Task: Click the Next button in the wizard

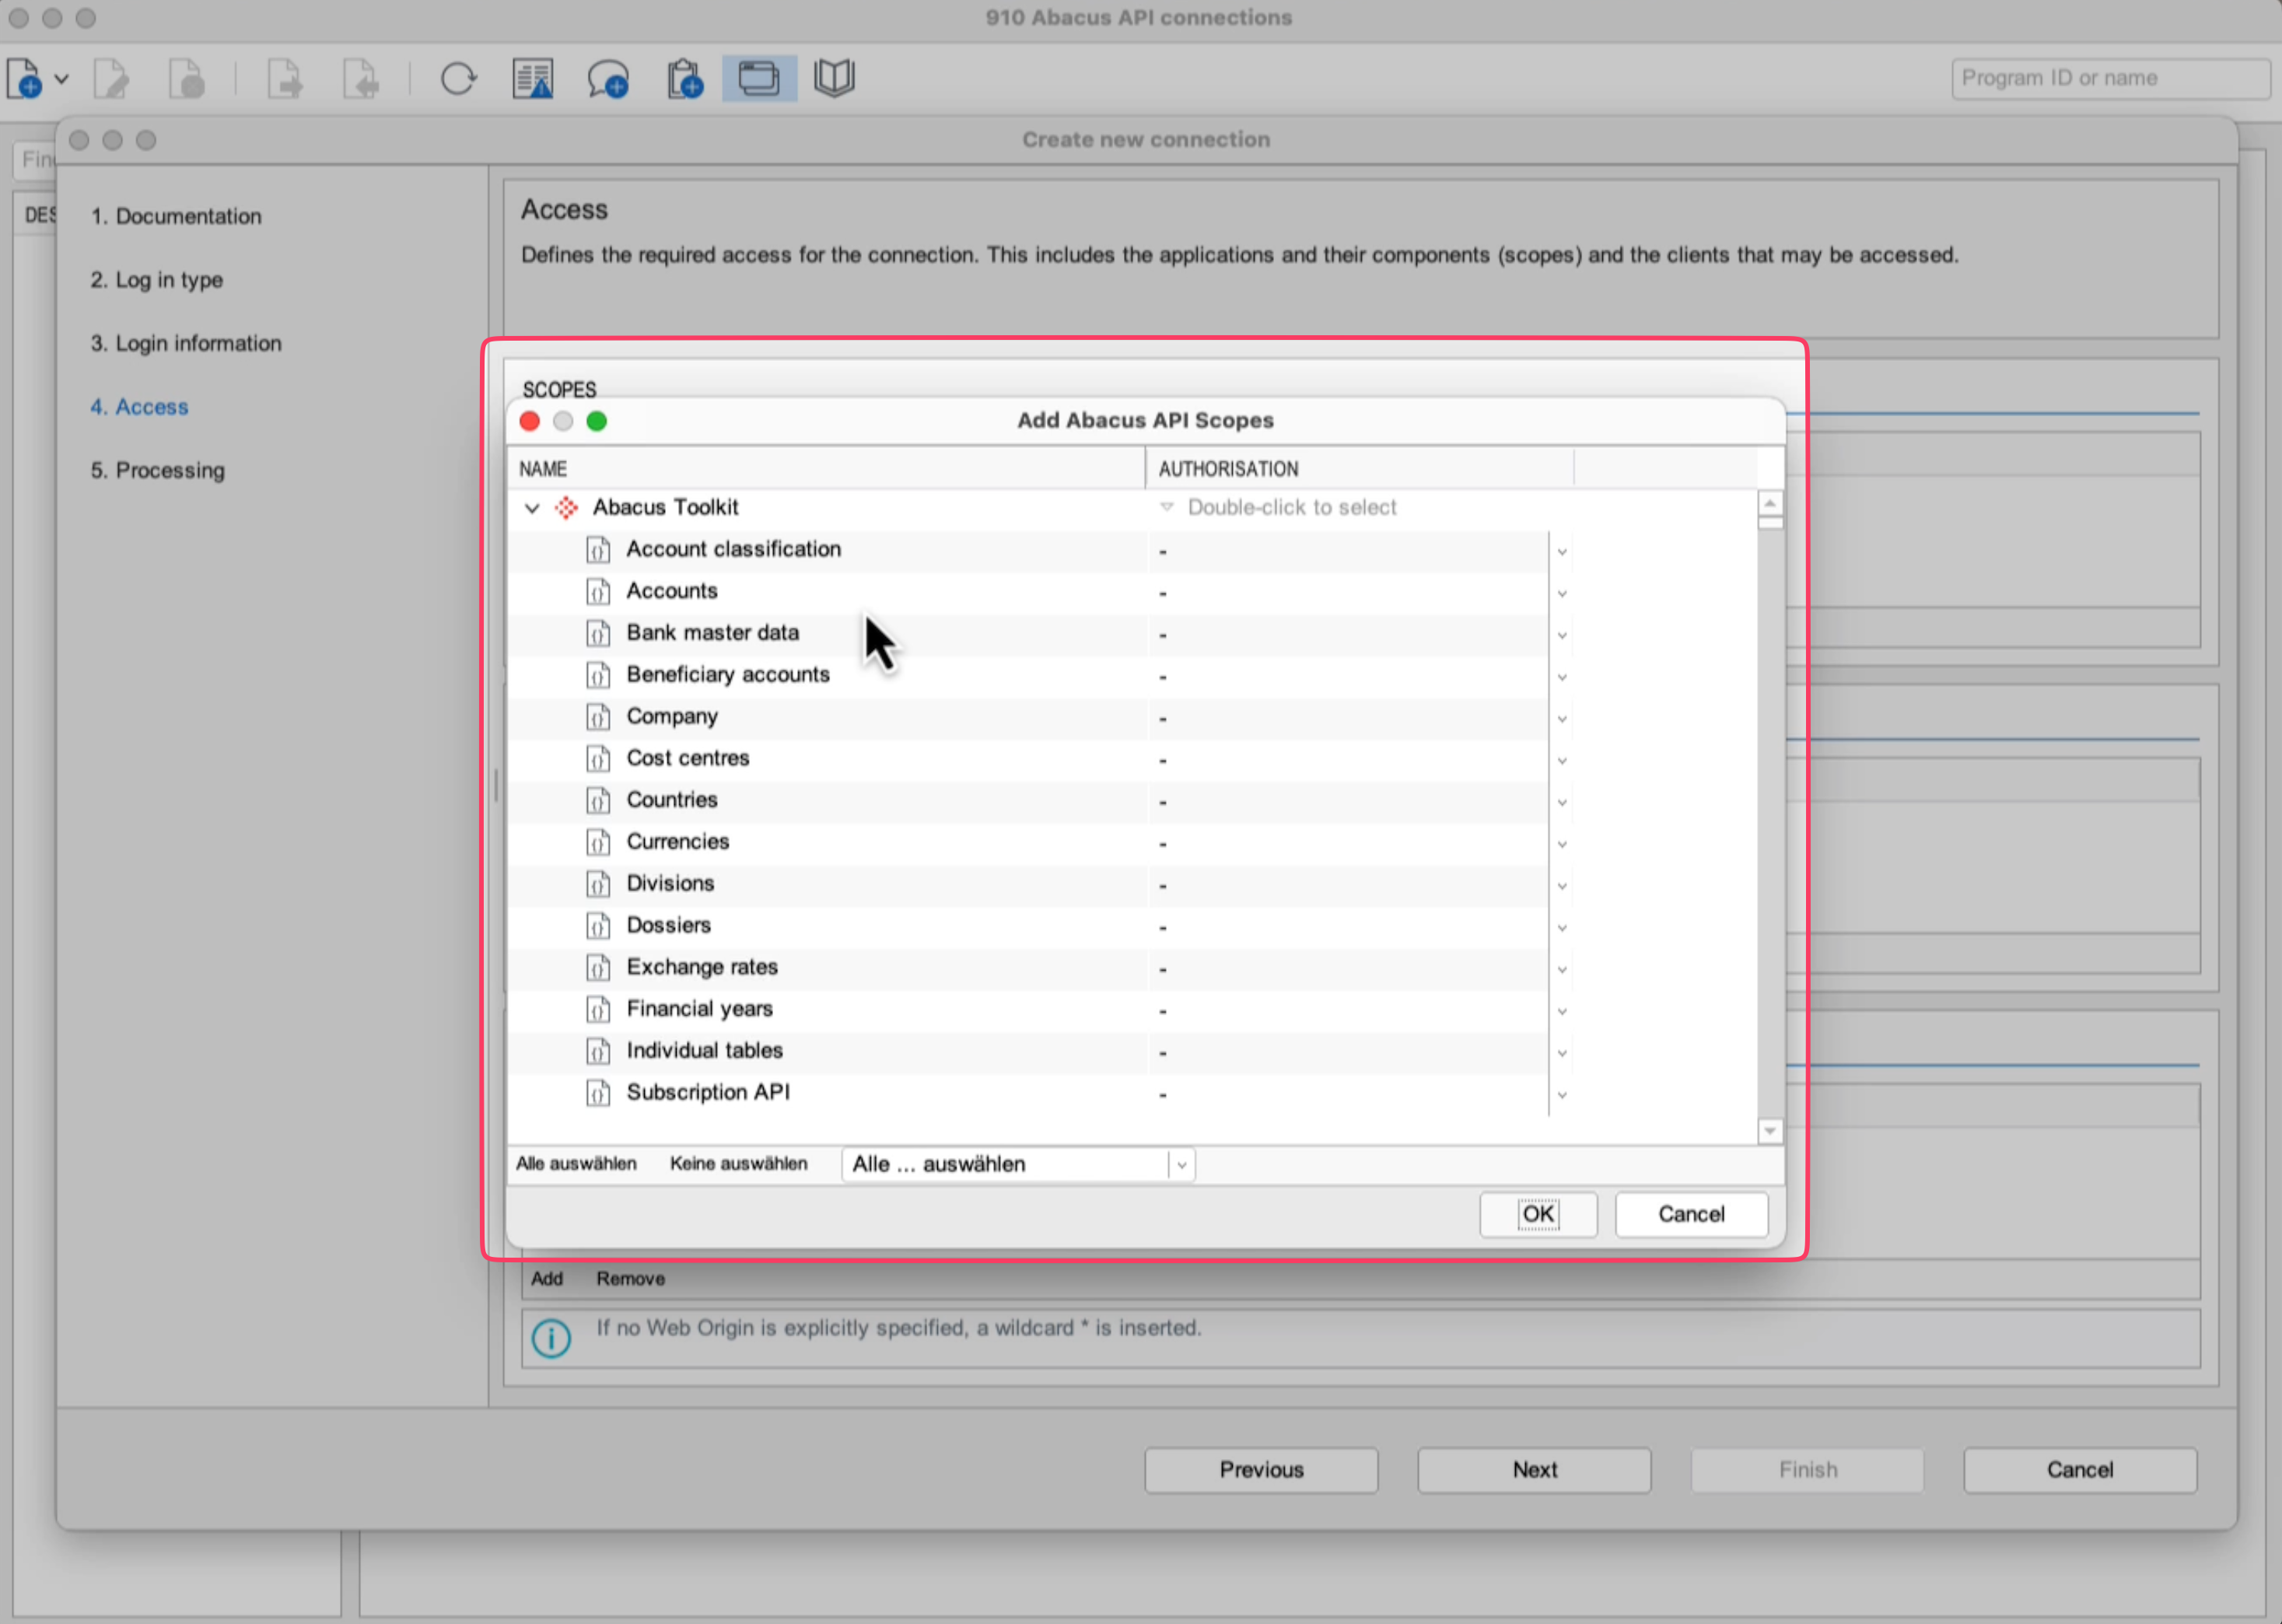Action: pyautogui.click(x=1534, y=1470)
